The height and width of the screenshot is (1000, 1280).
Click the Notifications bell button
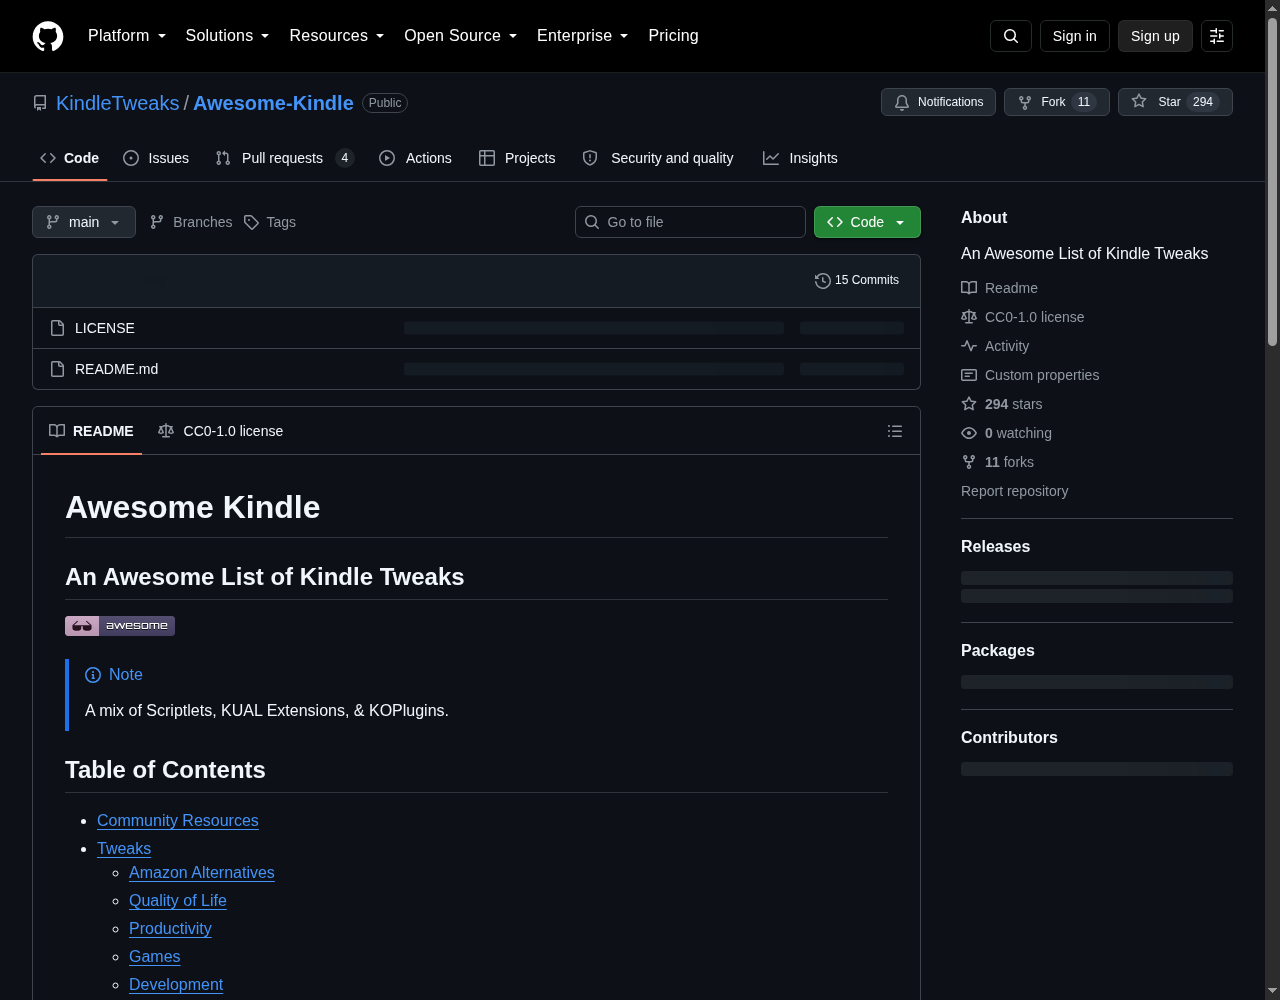(938, 102)
